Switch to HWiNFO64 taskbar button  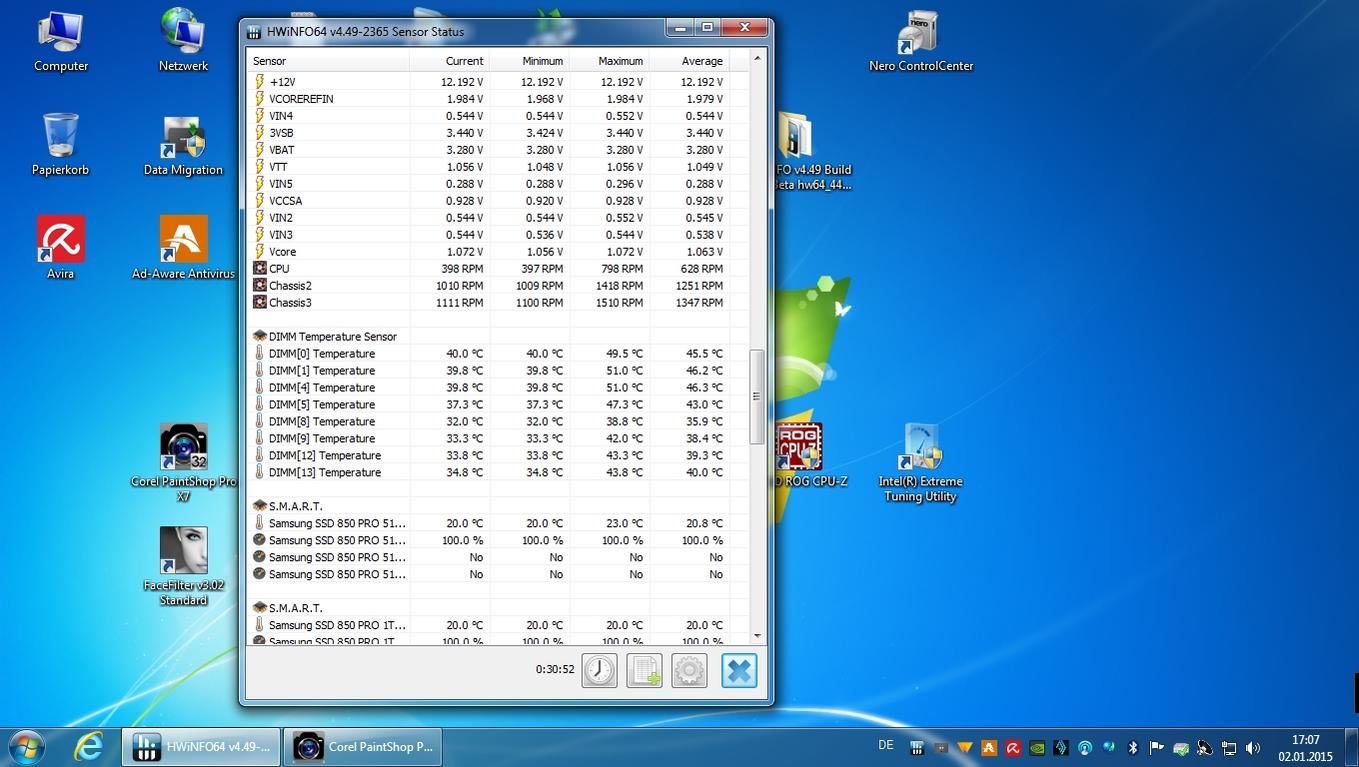201,746
